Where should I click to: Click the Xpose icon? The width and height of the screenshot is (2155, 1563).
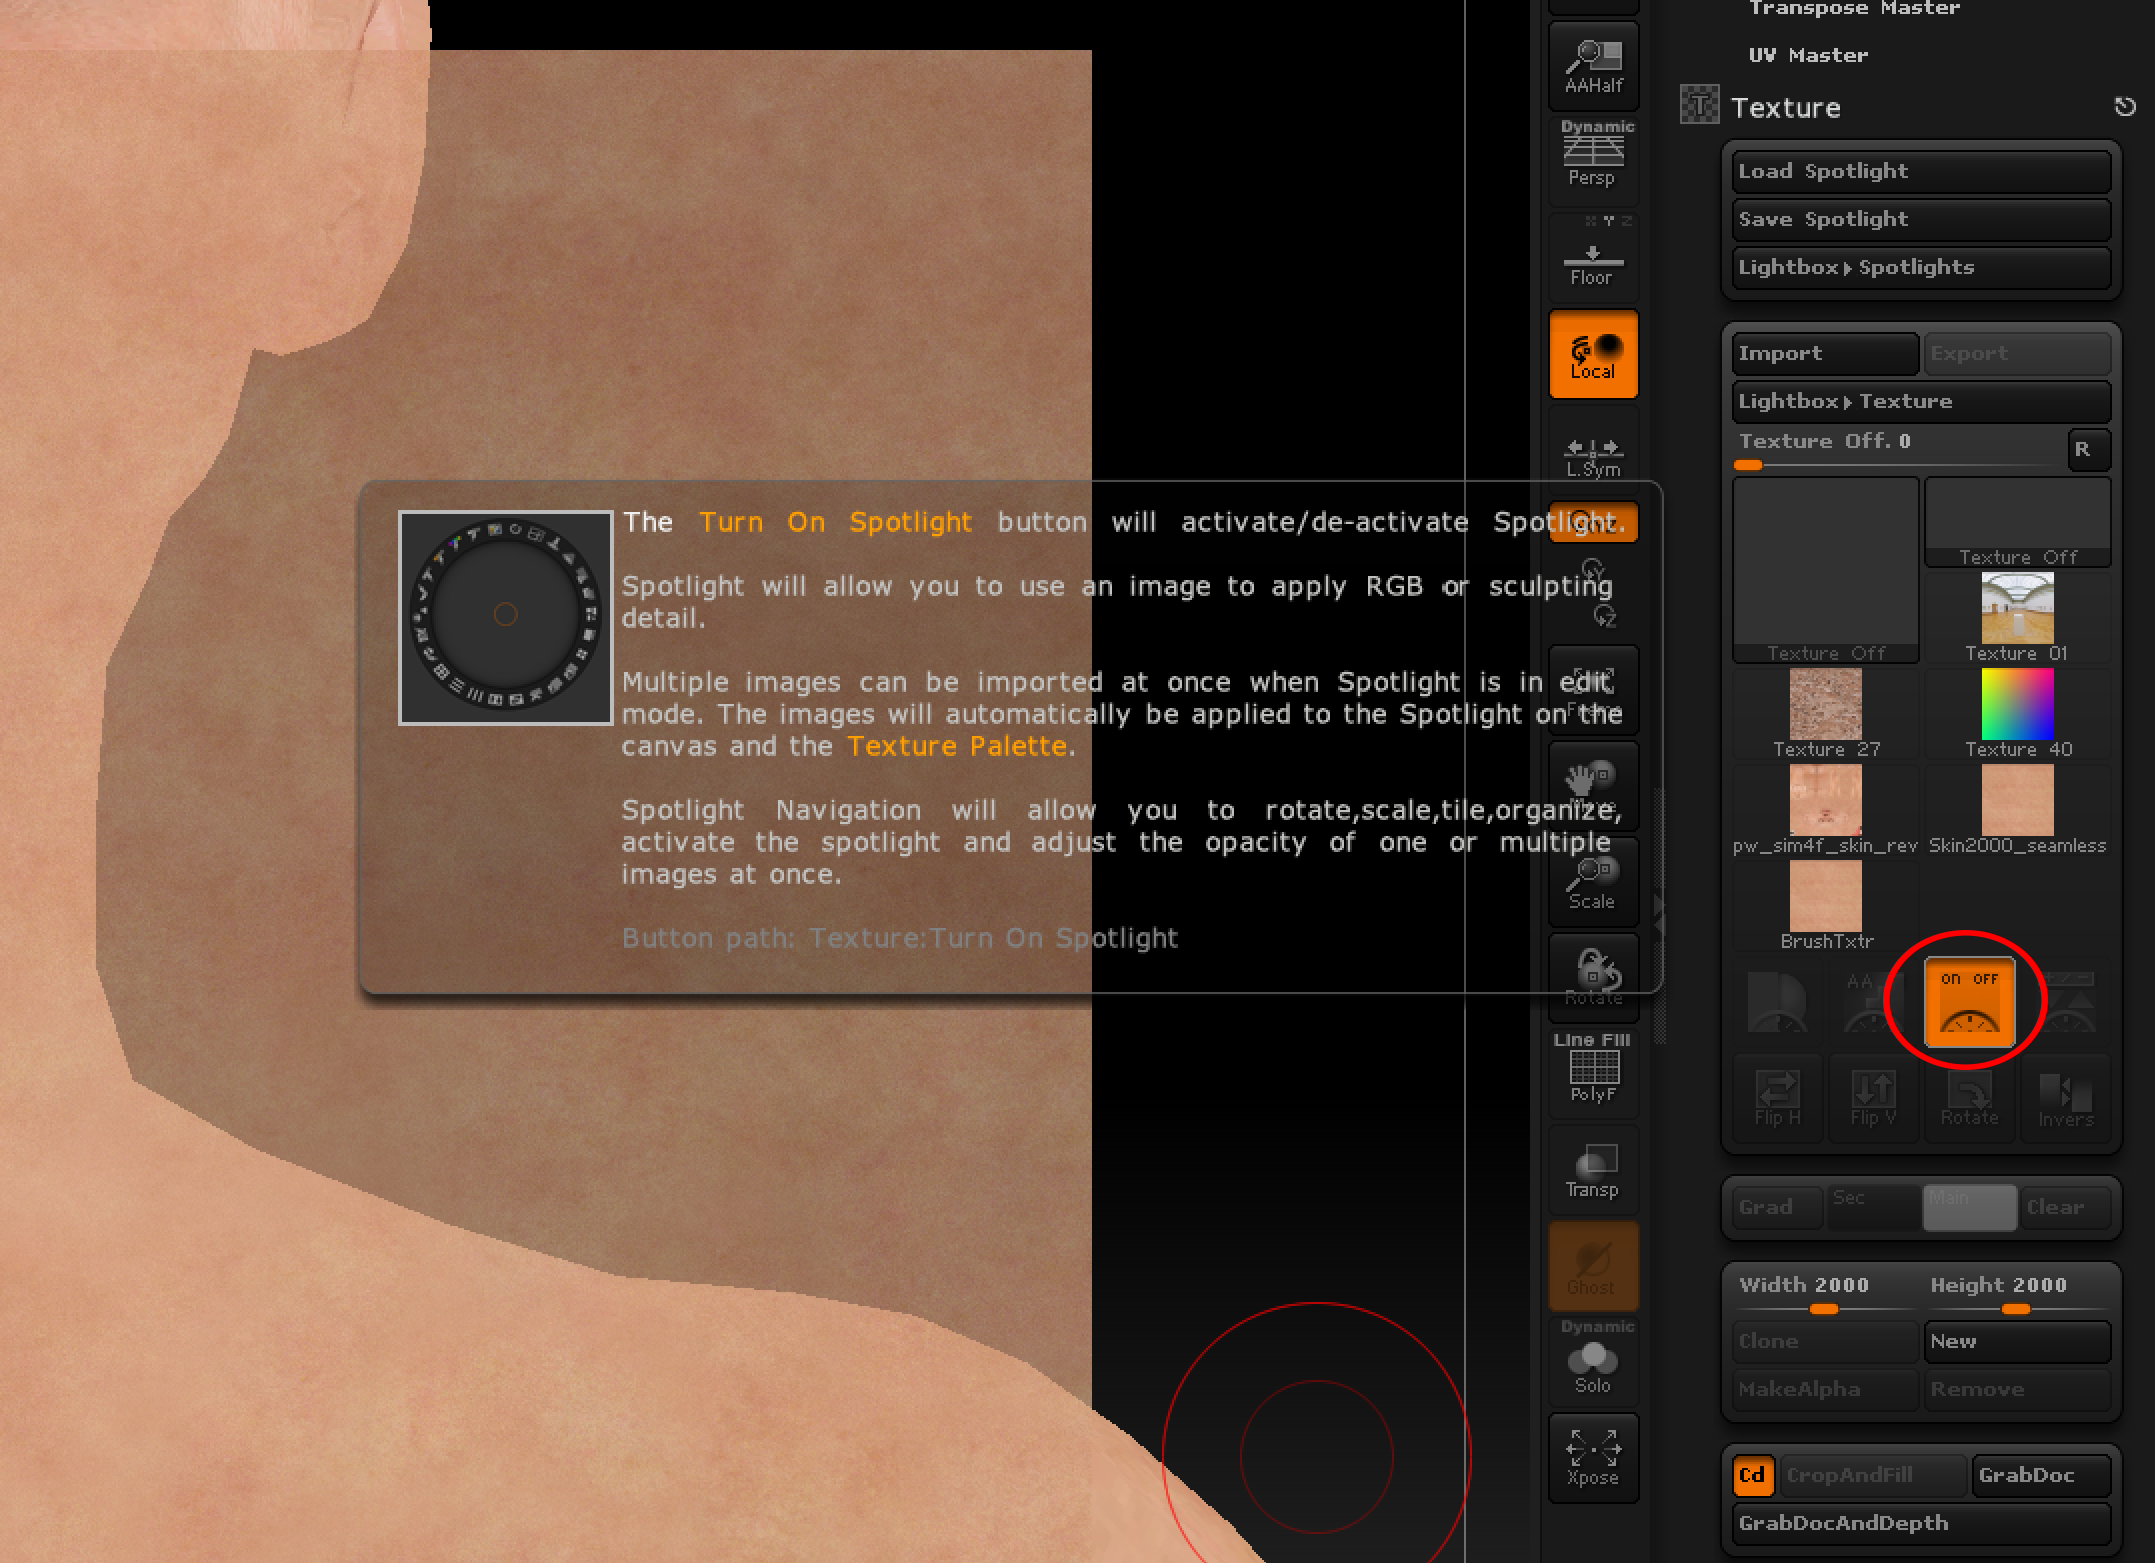pyautogui.click(x=1593, y=1457)
